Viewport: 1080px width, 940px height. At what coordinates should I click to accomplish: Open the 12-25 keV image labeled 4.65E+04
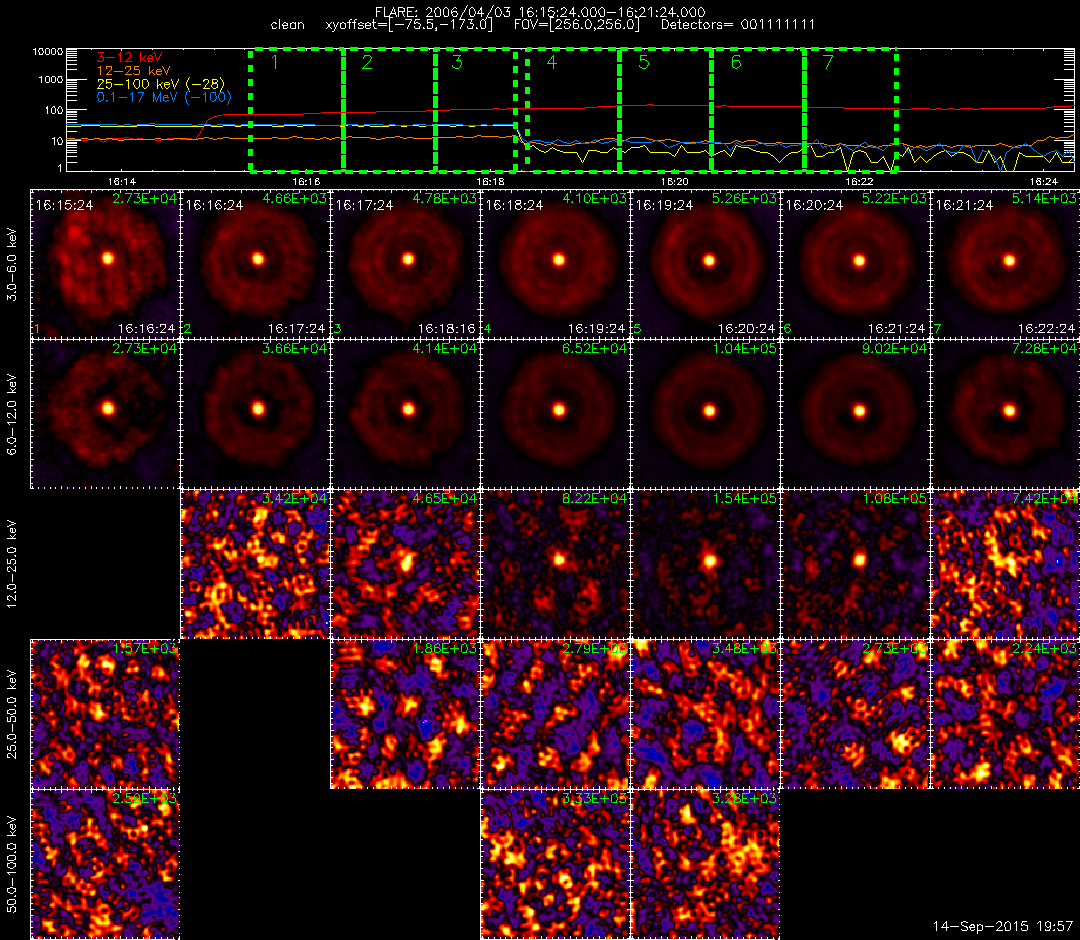pyautogui.click(x=405, y=565)
